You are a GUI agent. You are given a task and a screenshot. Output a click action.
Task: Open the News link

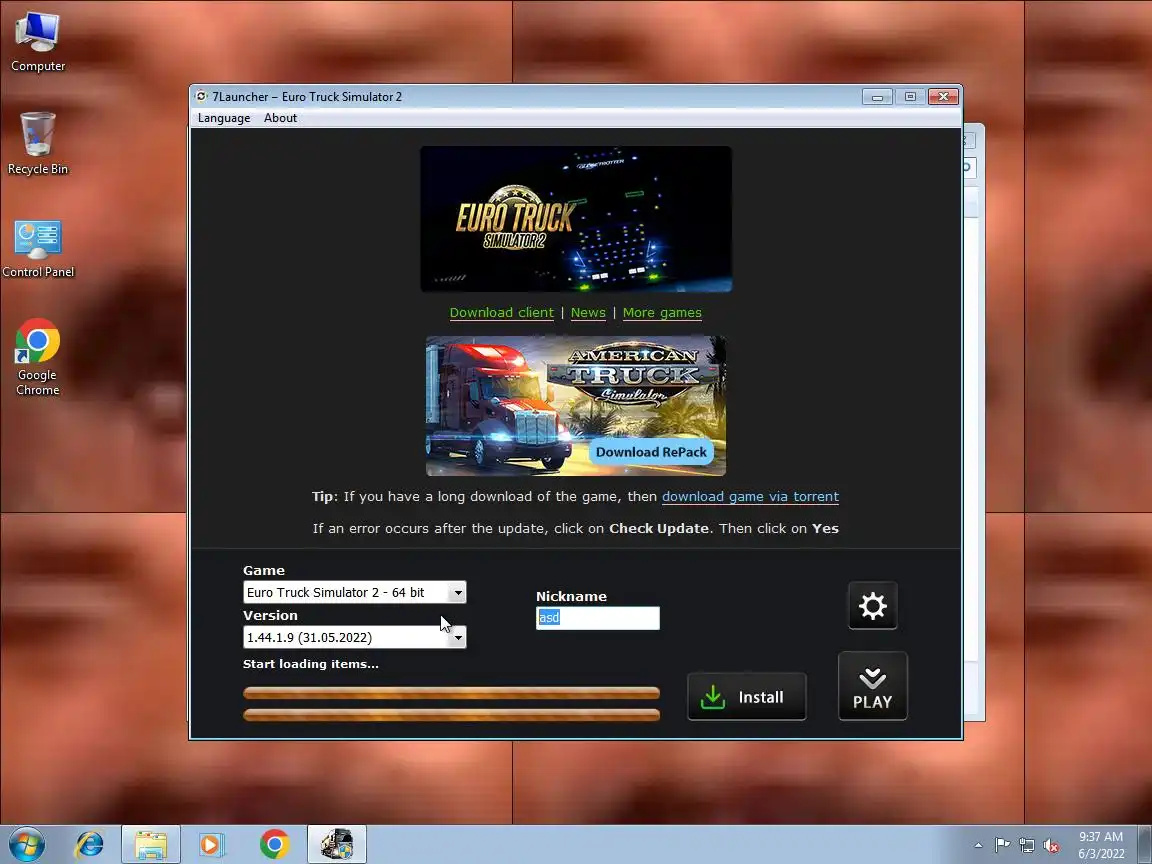[x=588, y=313]
